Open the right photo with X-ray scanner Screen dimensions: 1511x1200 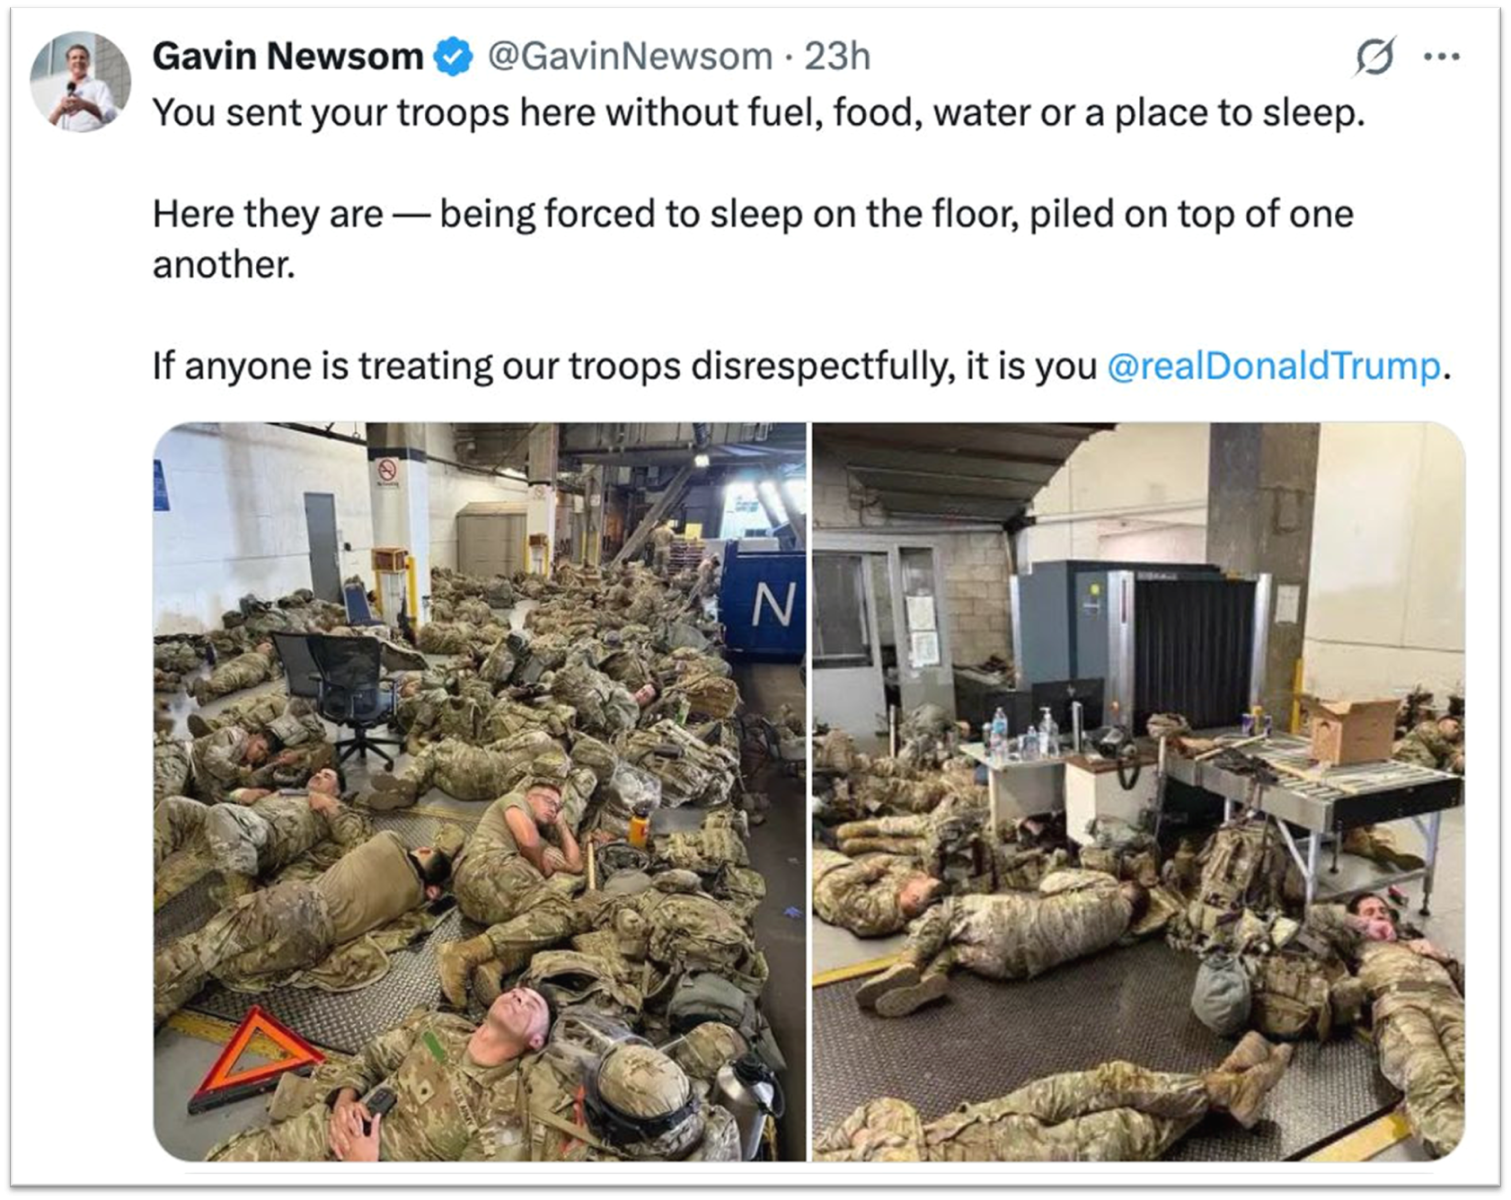pos(1138,791)
